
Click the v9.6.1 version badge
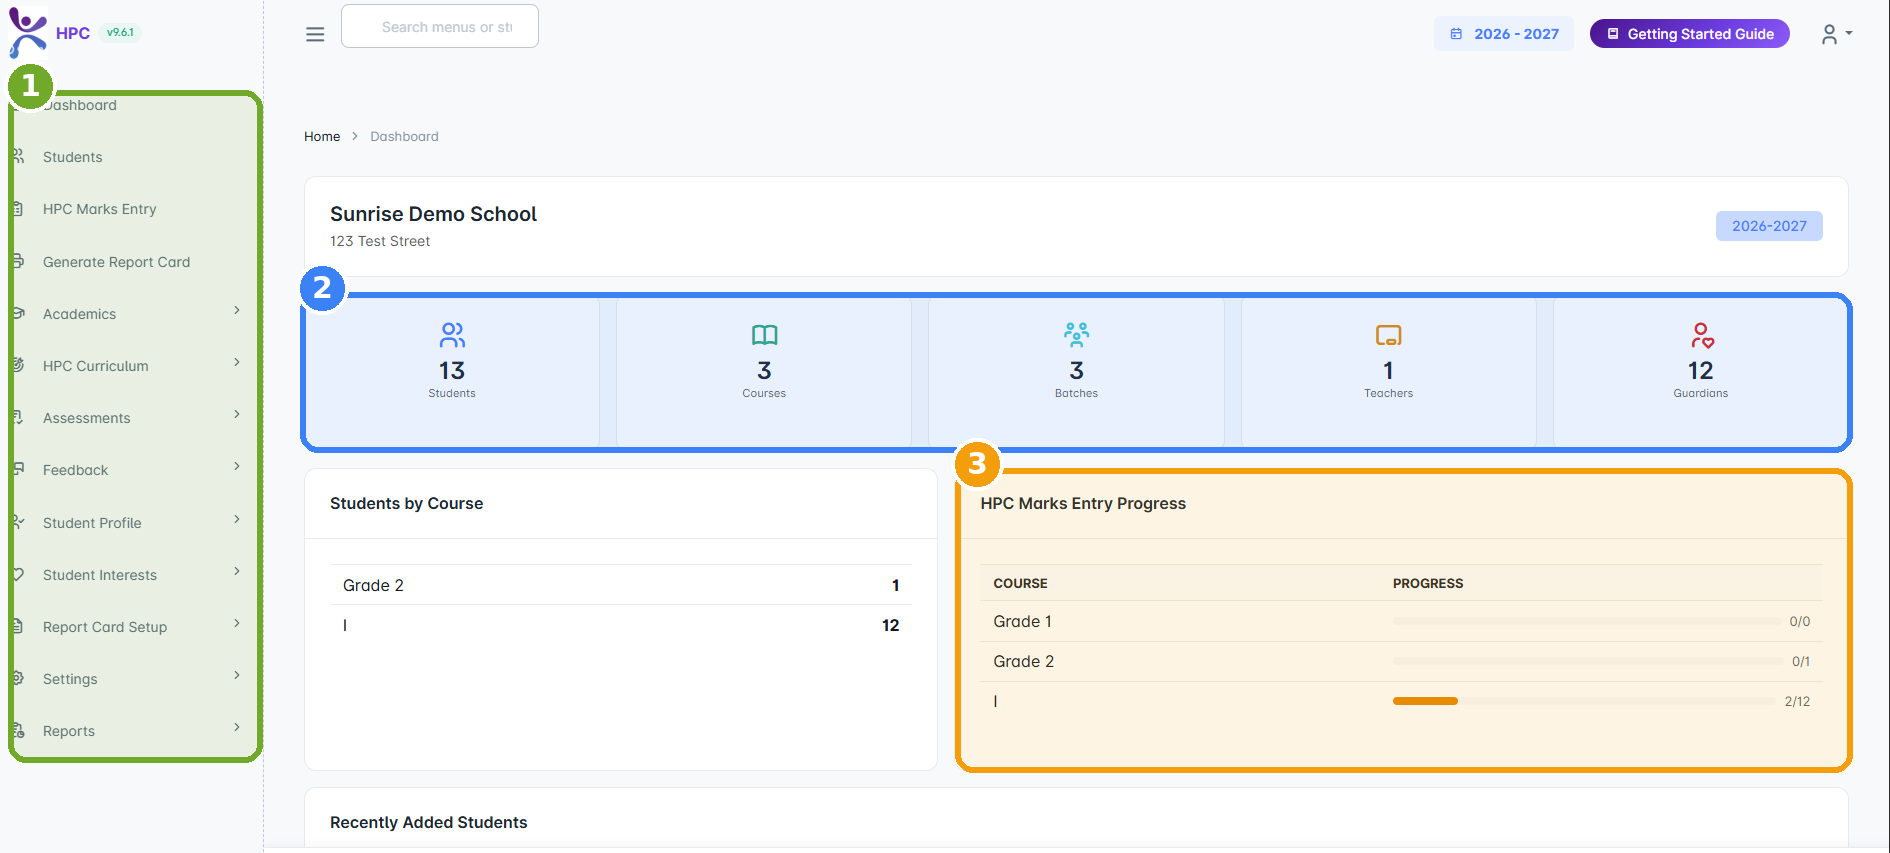coord(120,32)
